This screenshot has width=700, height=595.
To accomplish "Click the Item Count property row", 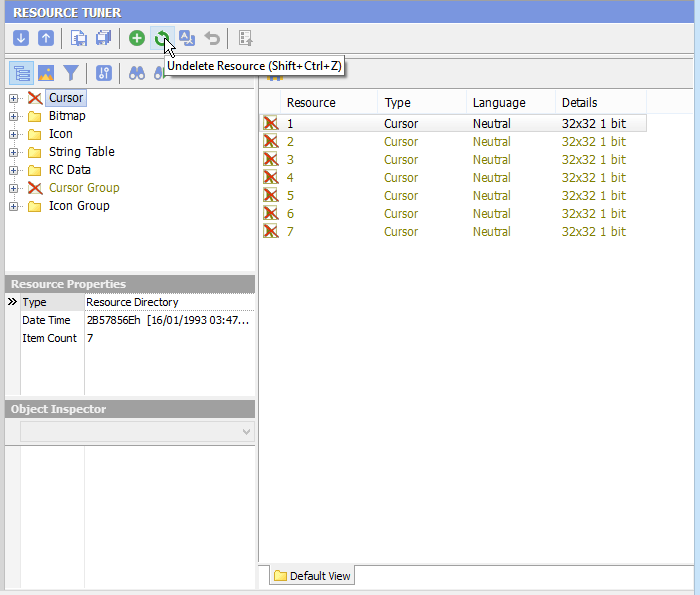I will (x=130, y=338).
